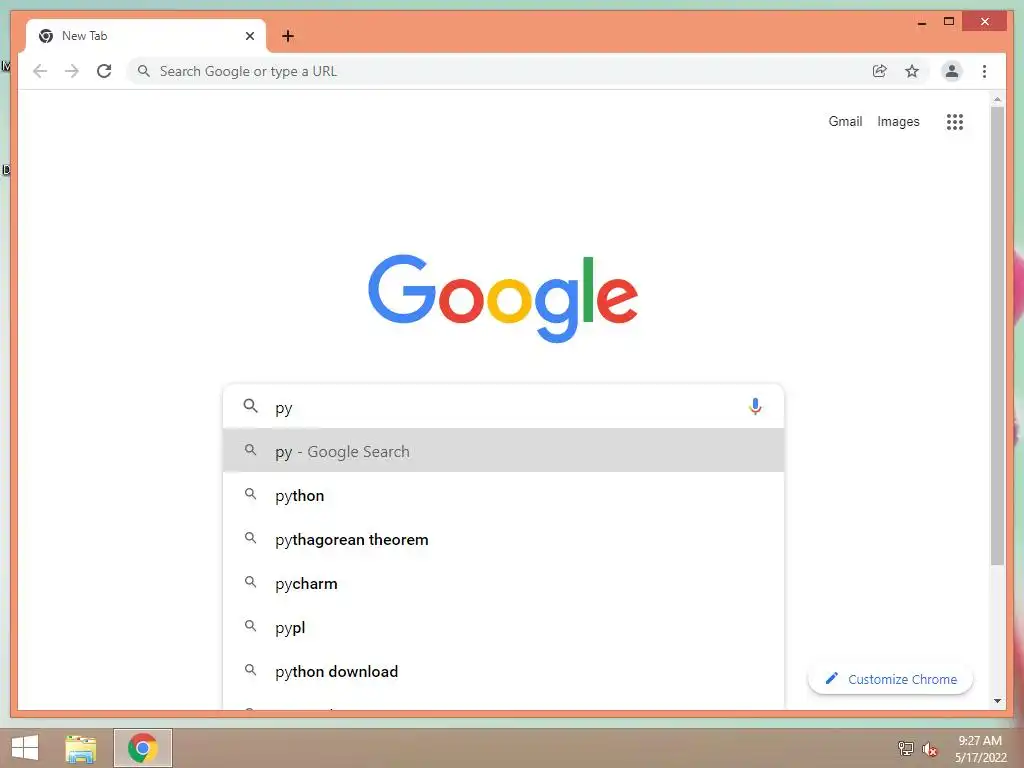The height and width of the screenshot is (768, 1024).
Task: Open the taskbar clock showing 9:27 AM
Action: click(980, 748)
